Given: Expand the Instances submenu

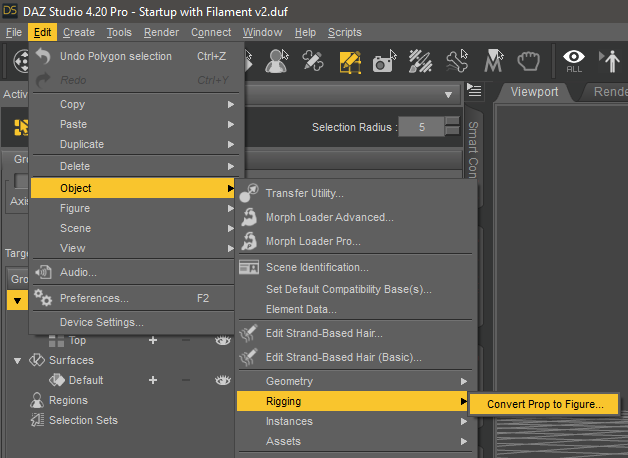Looking at the screenshot, I should coord(464,421).
